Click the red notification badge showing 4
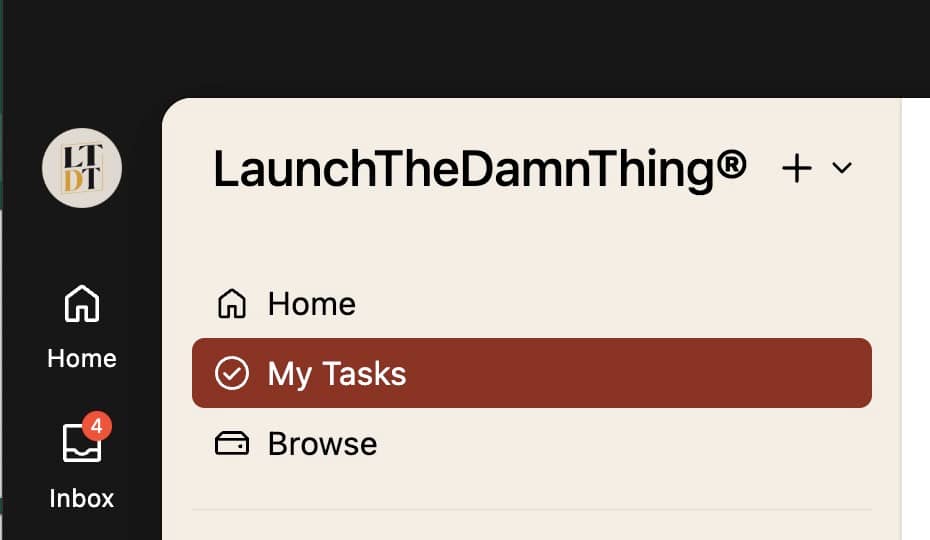This screenshot has height=540, width=930. click(96, 427)
